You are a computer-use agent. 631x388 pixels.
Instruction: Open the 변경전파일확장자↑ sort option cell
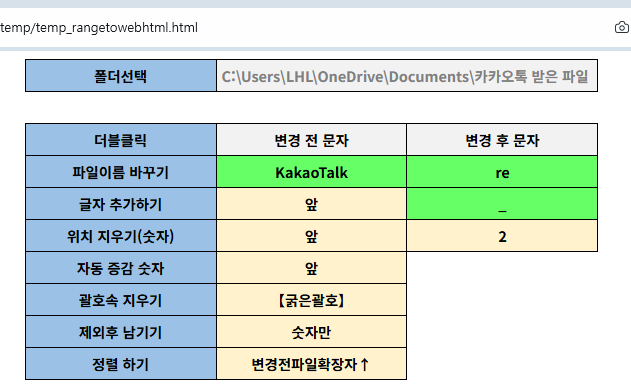click(311, 364)
